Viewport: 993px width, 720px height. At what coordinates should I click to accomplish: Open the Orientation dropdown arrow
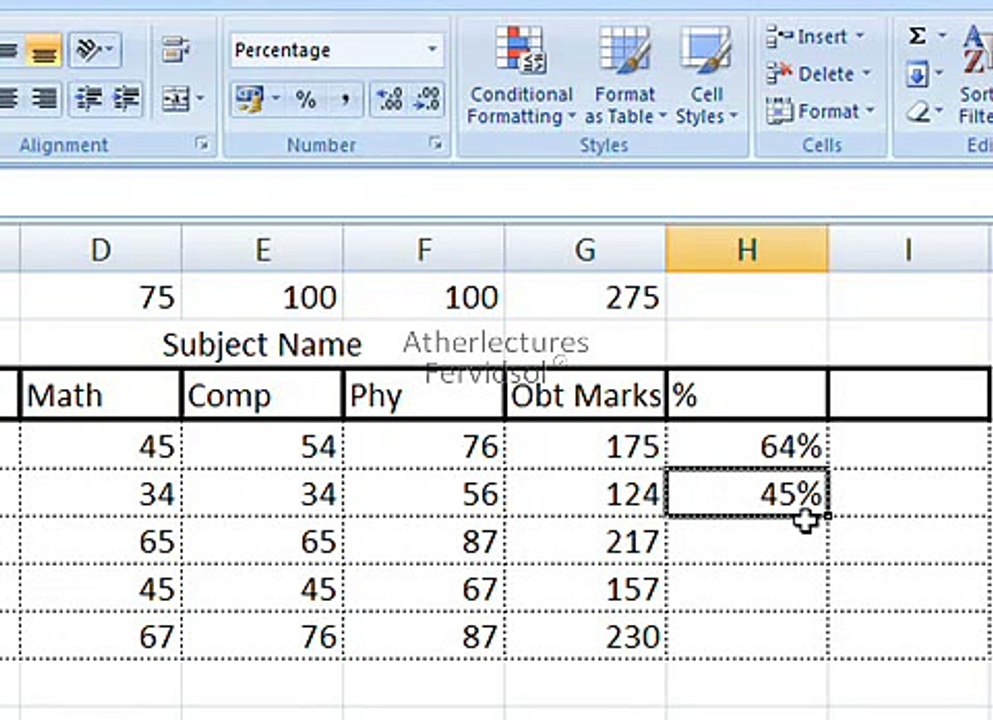[110, 49]
